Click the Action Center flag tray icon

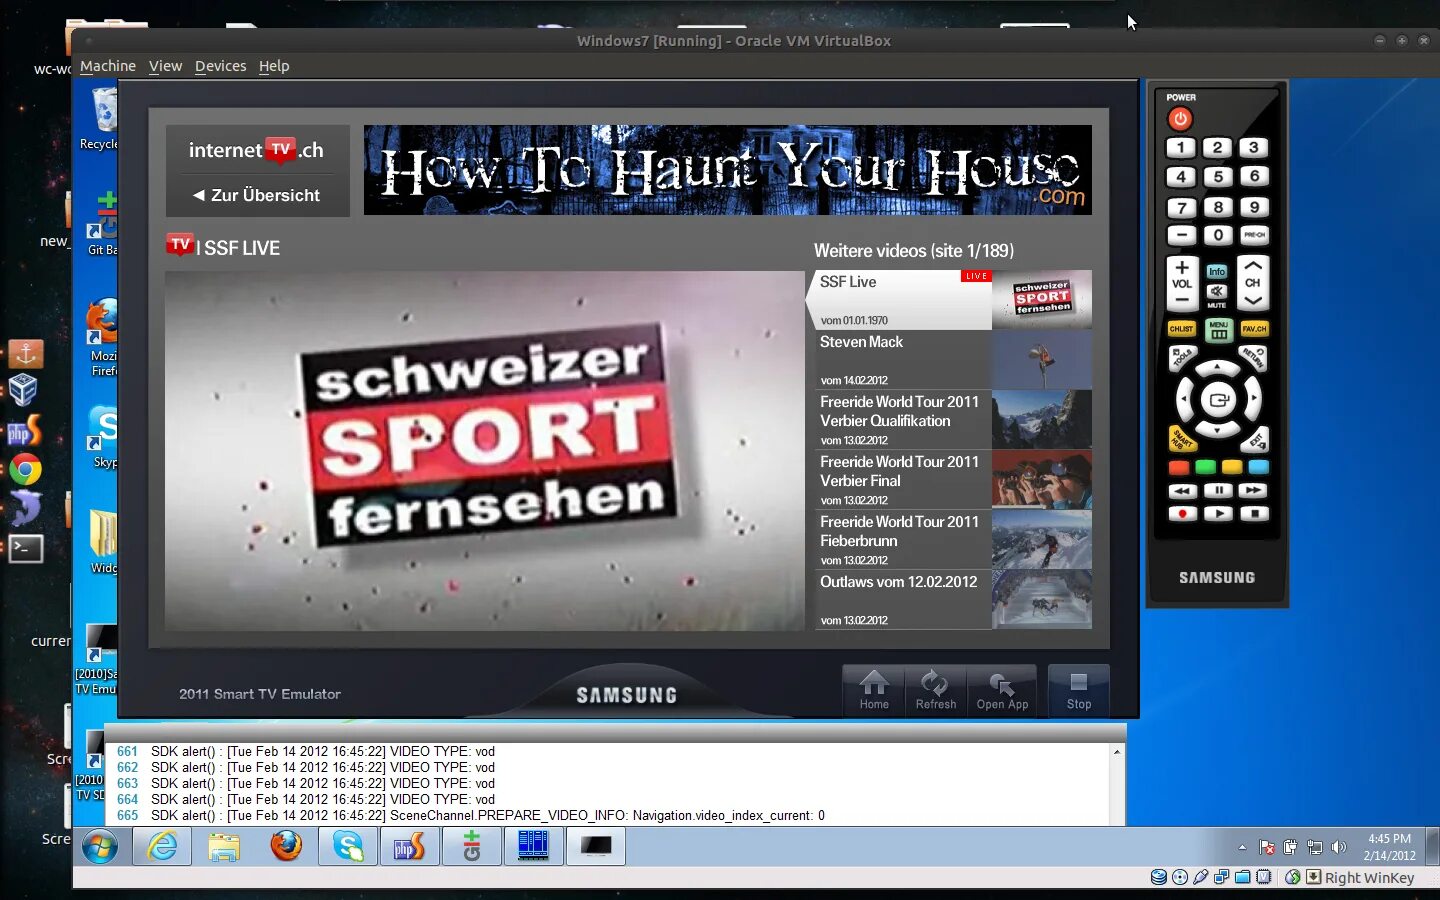click(1267, 847)
